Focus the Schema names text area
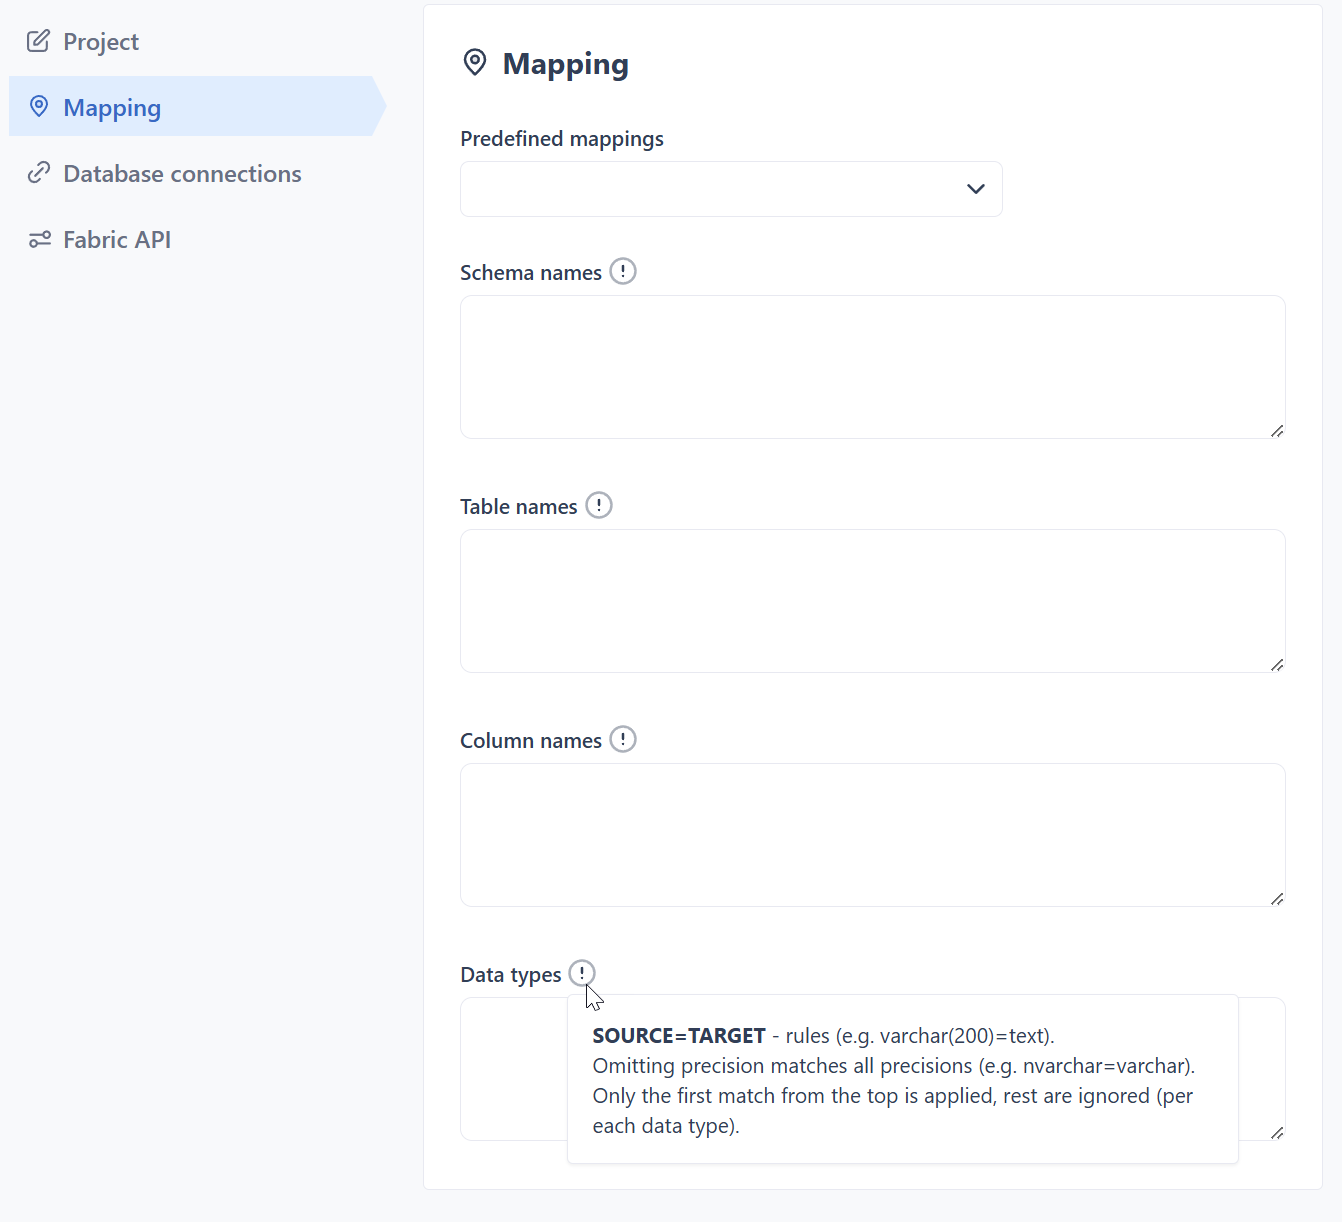1342x1222 pixels. [x=870, y=366]
